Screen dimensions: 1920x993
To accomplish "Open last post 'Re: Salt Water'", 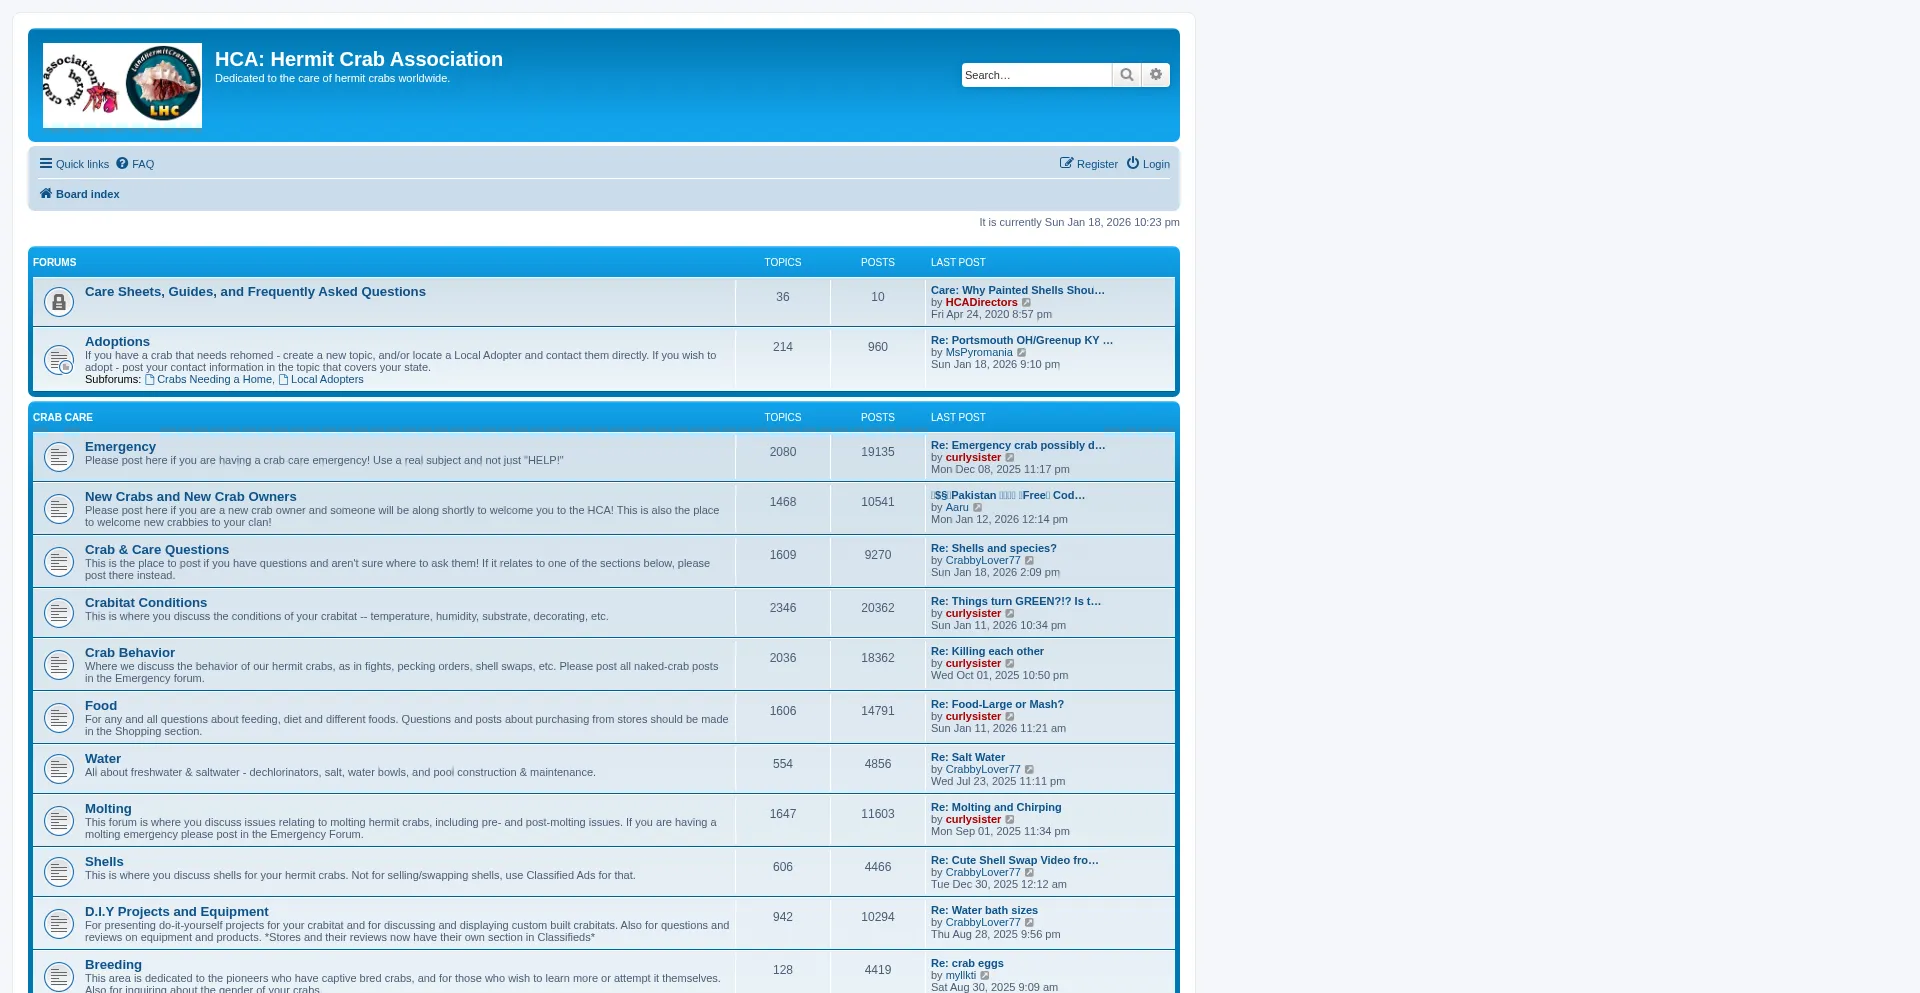I will [967, 758].
